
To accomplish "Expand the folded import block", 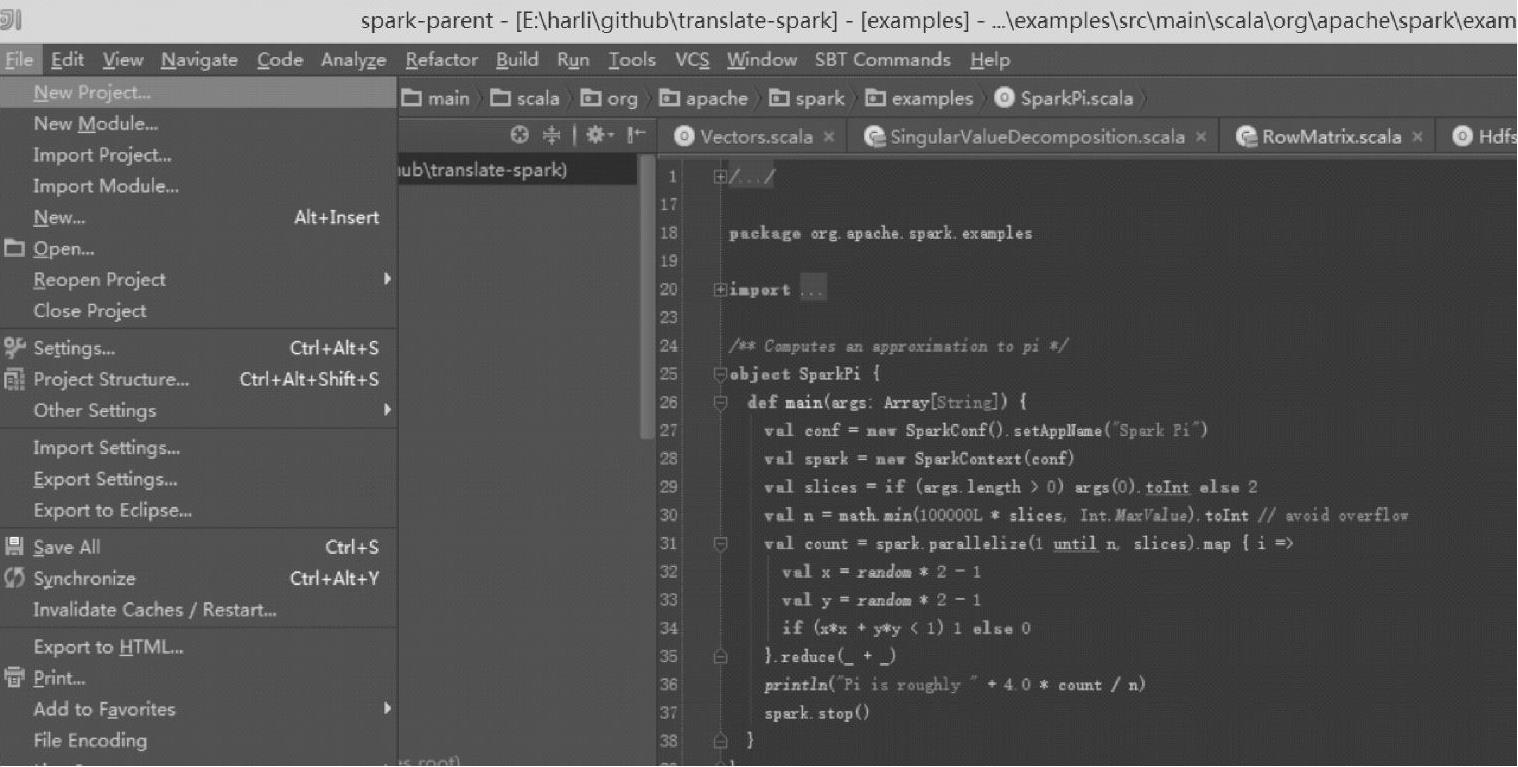I will 720,290.
